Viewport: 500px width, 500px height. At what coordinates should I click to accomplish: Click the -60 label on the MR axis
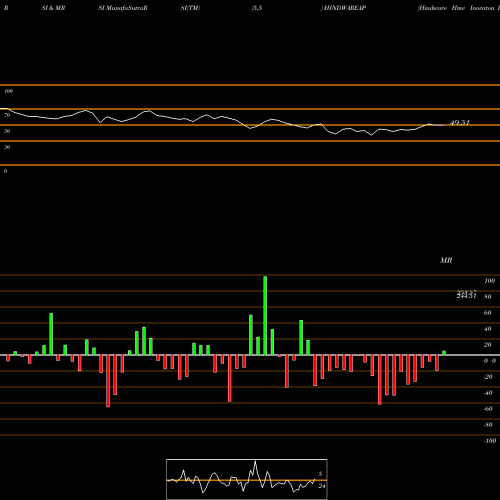coord(488,409)
